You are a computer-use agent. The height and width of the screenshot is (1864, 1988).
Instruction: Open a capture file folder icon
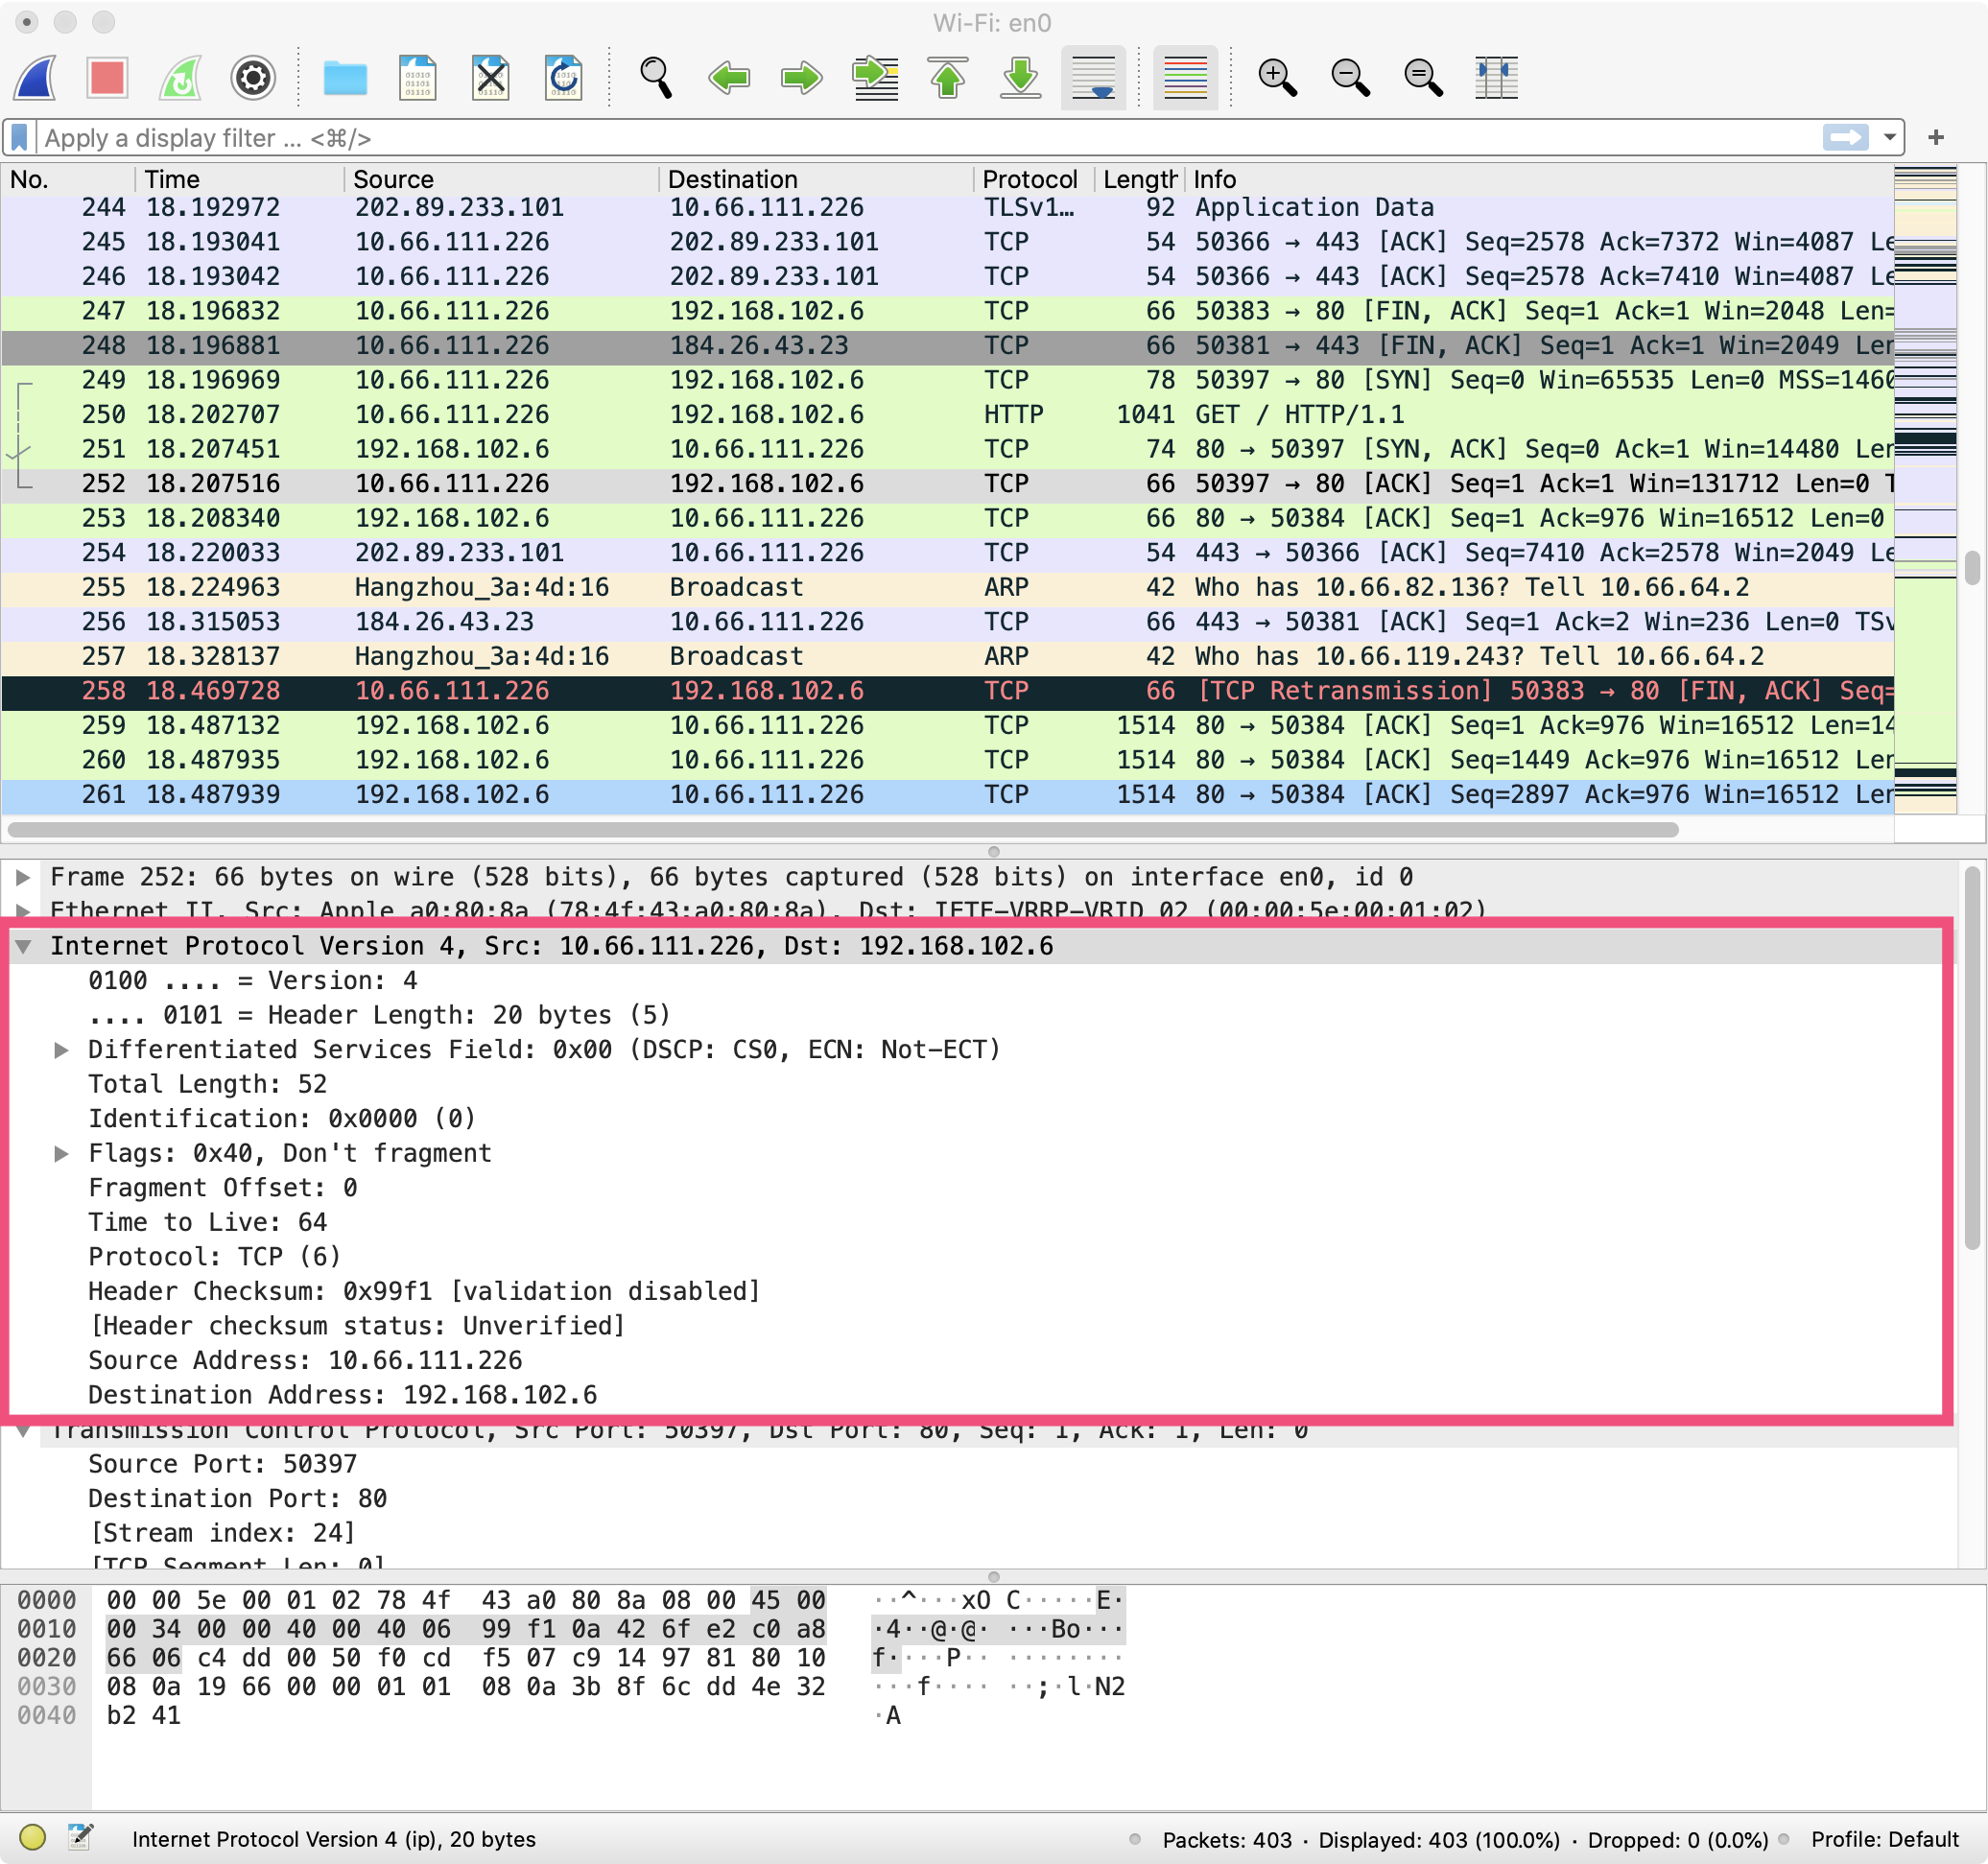pos(345,77)
